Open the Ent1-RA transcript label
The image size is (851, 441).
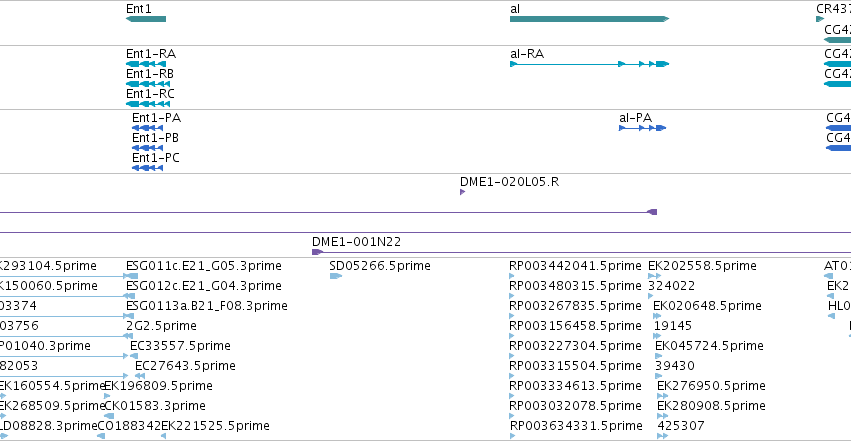click(x=151, y=54)
